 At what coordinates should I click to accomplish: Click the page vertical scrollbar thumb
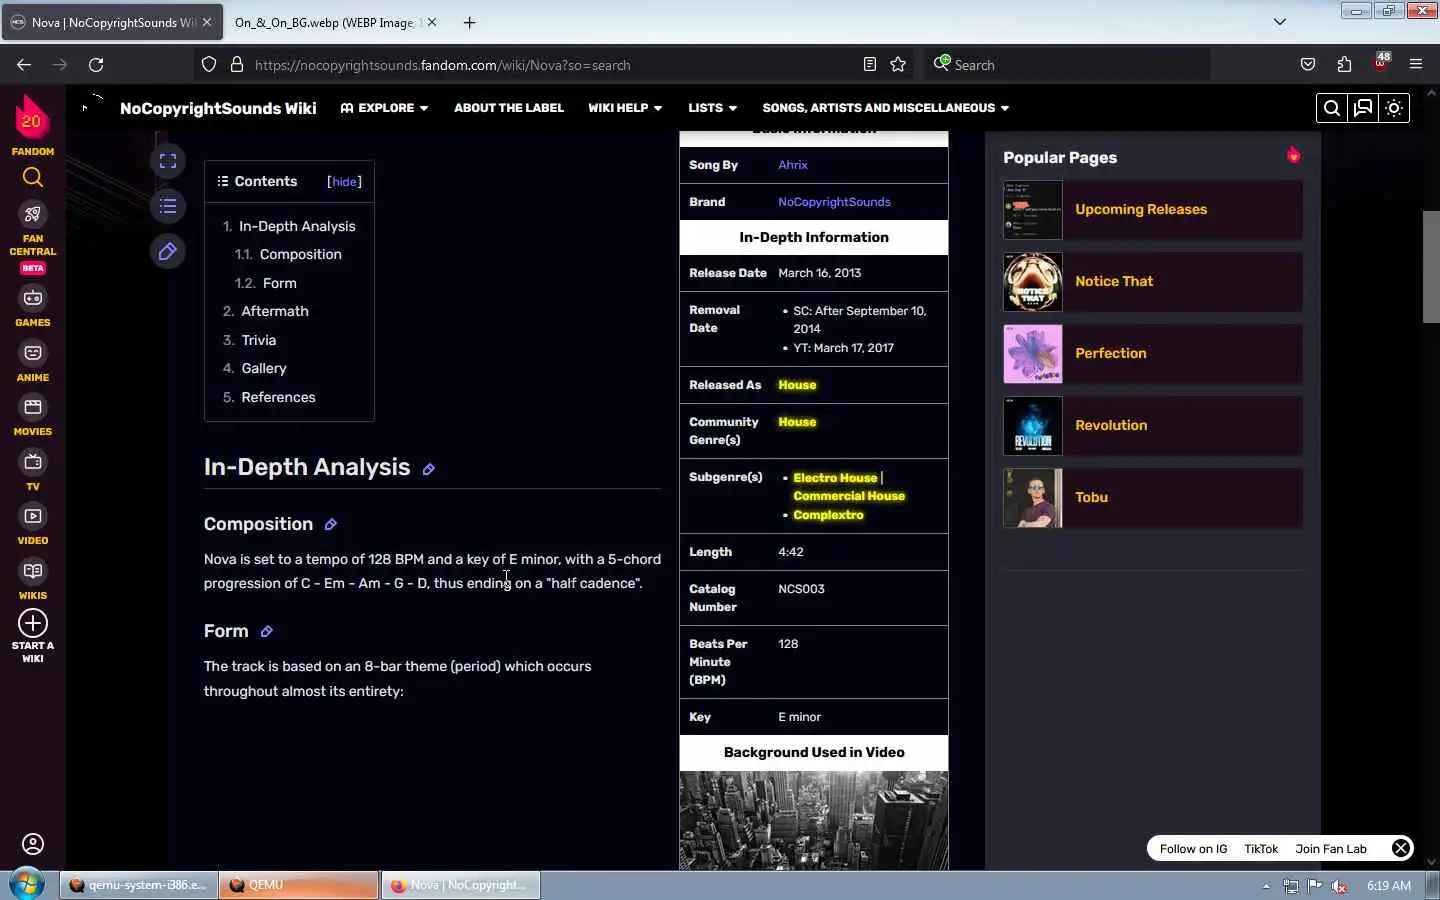click(1431, 266)
